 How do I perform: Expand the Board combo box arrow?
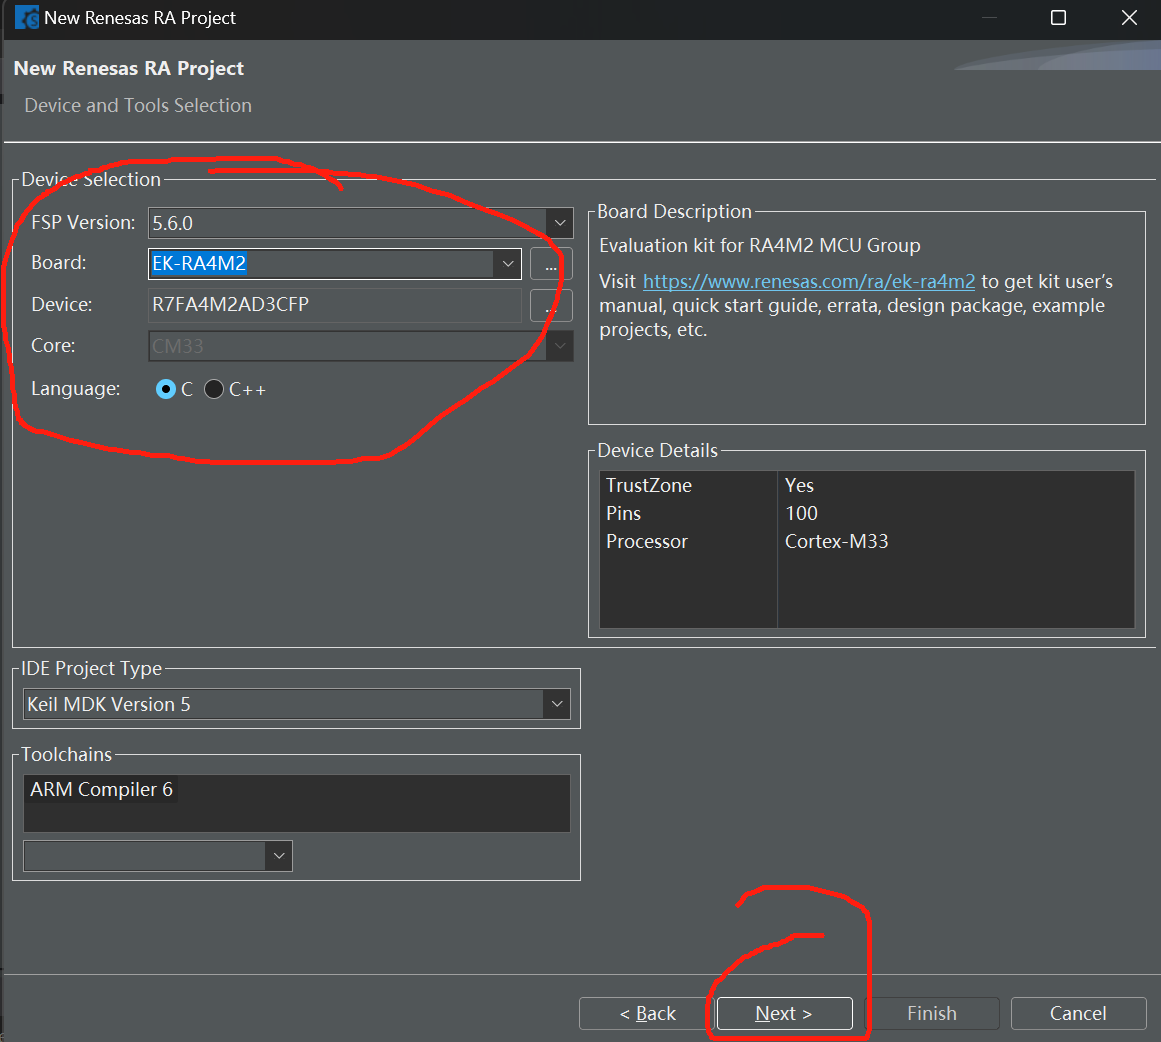pos(508,264)
